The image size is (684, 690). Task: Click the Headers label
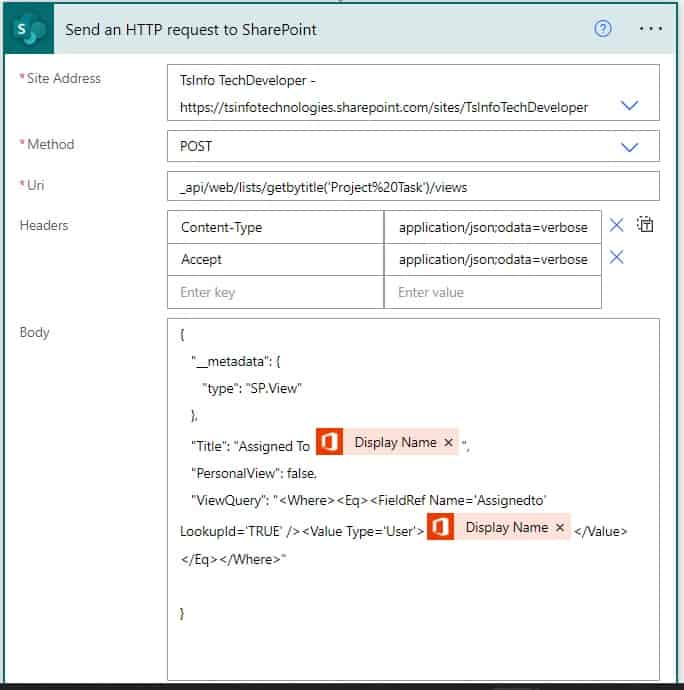[x=44, y=225]
